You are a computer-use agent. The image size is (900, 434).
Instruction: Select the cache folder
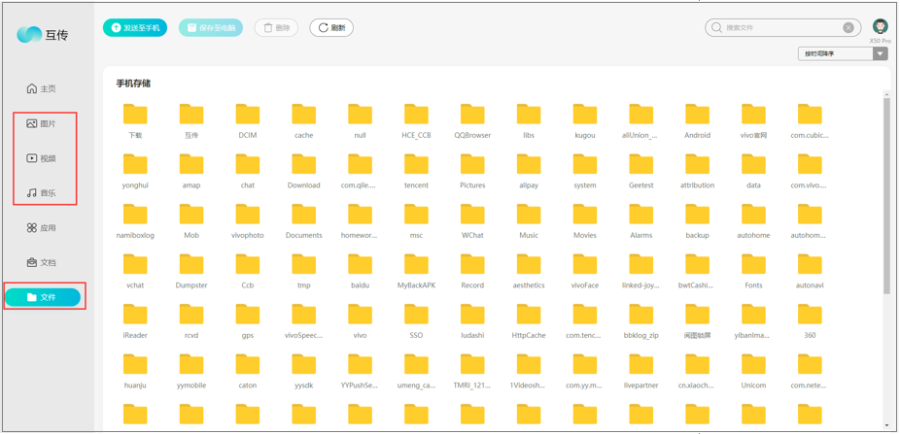tap(304, 121)
